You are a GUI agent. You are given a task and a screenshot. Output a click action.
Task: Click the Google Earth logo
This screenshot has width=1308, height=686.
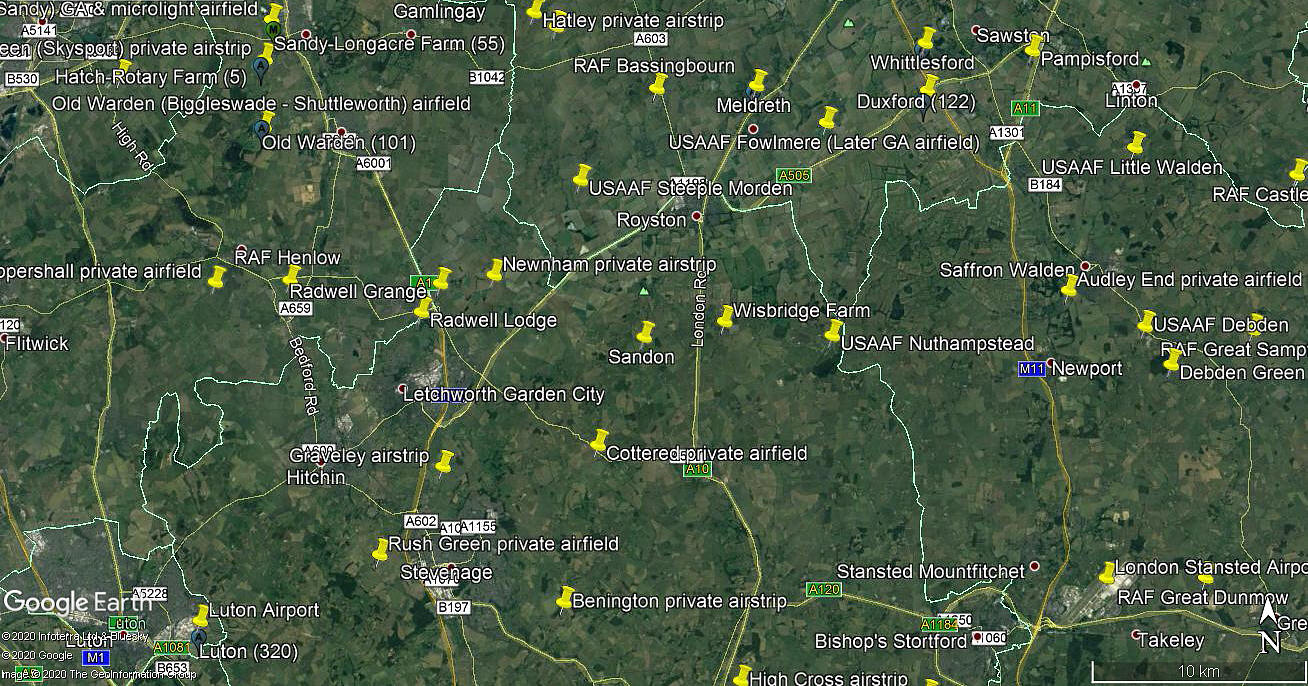[78, 602]
